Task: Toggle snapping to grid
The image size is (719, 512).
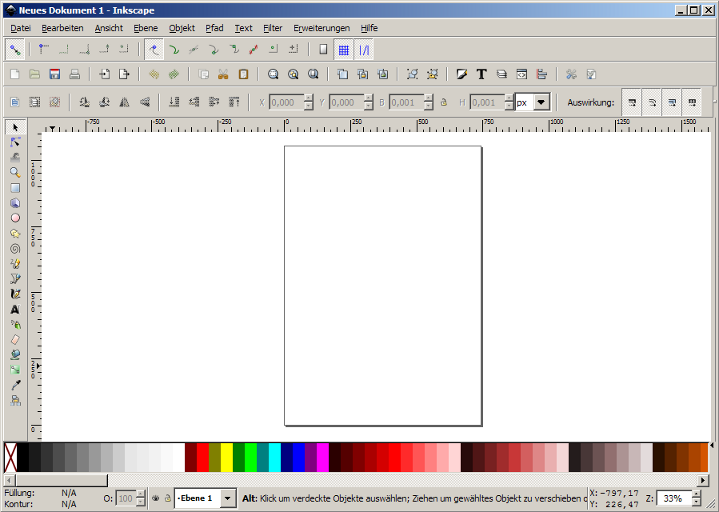Action: tap(343, 49)
